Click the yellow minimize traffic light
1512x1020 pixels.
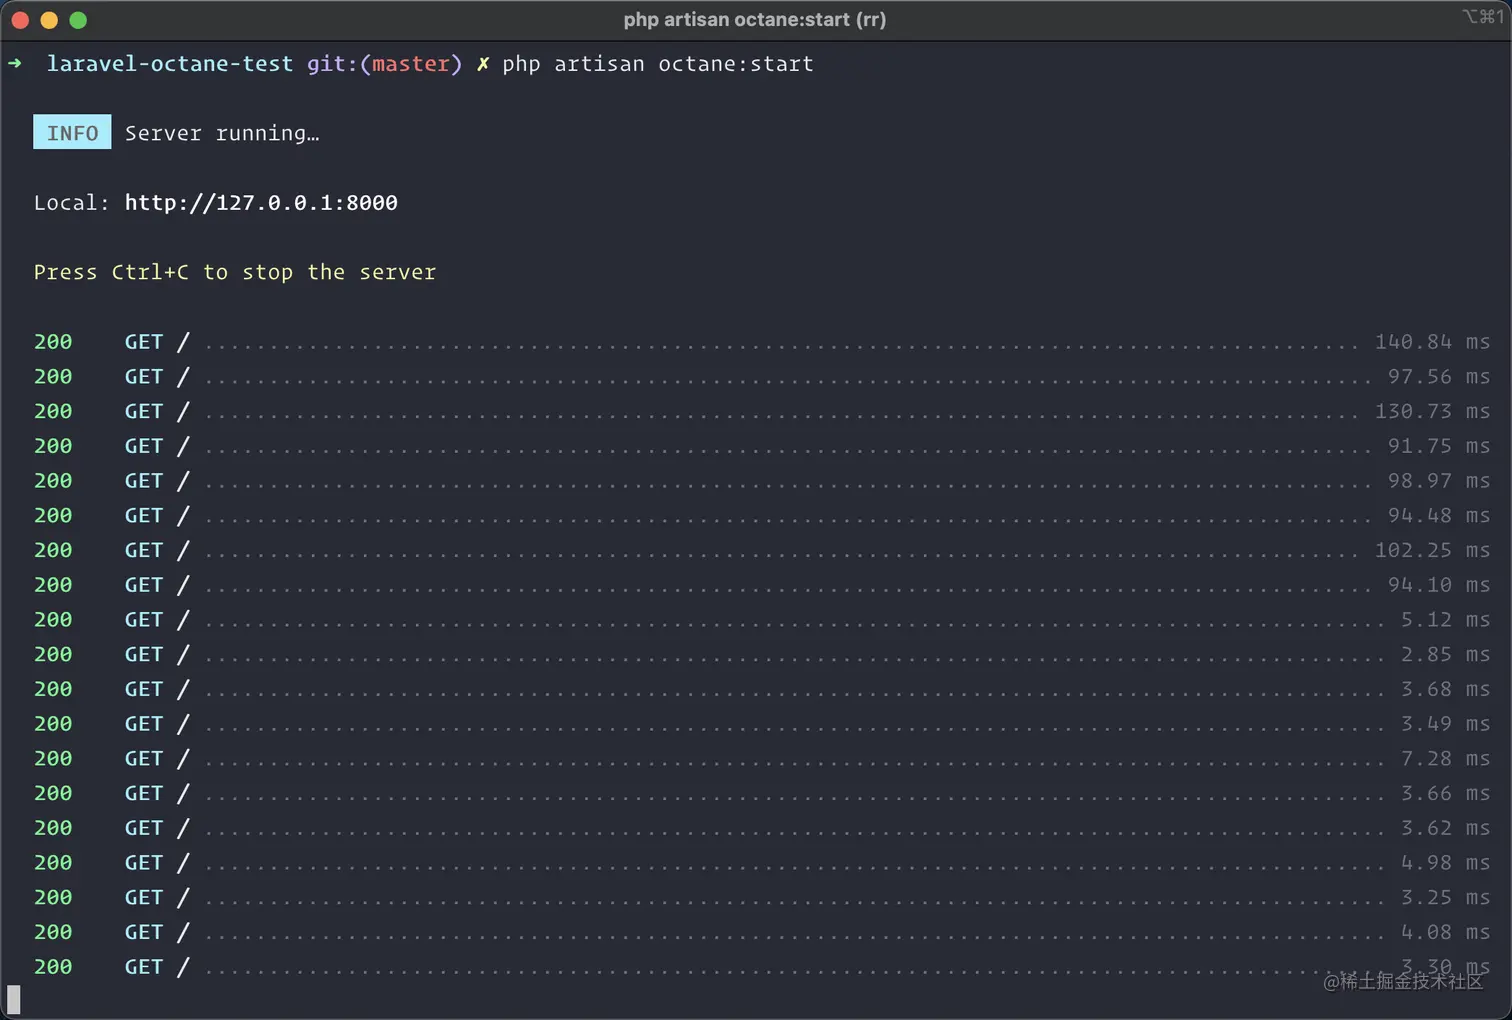[49, 19]
